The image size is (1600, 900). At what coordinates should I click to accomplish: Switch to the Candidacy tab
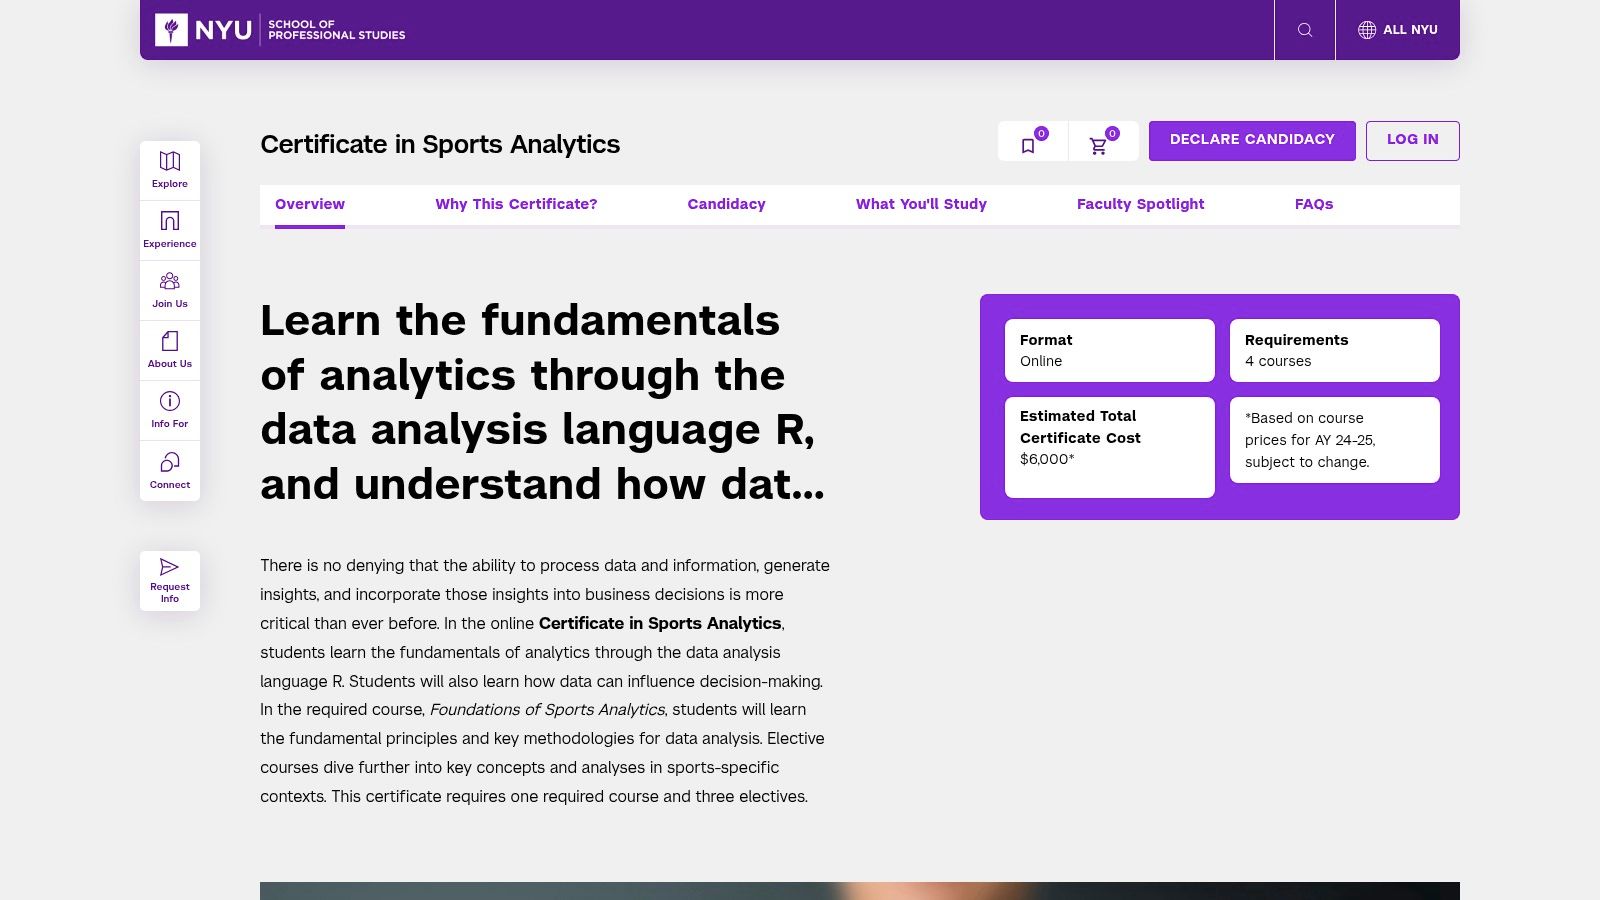(726, 204)
